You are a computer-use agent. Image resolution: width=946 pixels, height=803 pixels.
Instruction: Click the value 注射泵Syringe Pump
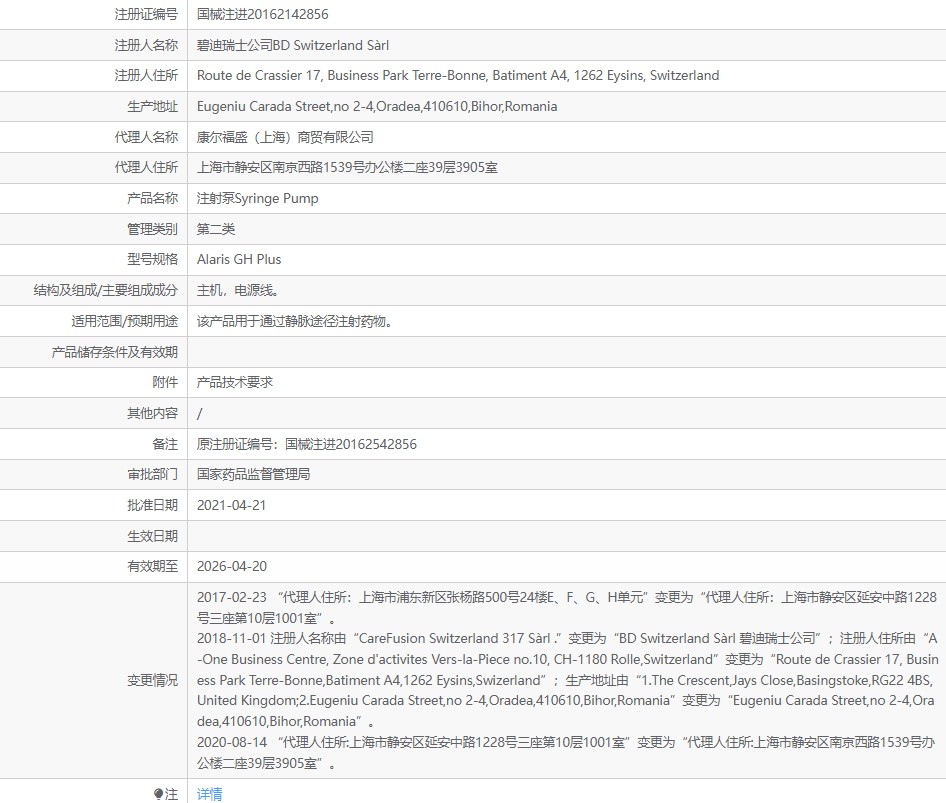pos(258,198)
